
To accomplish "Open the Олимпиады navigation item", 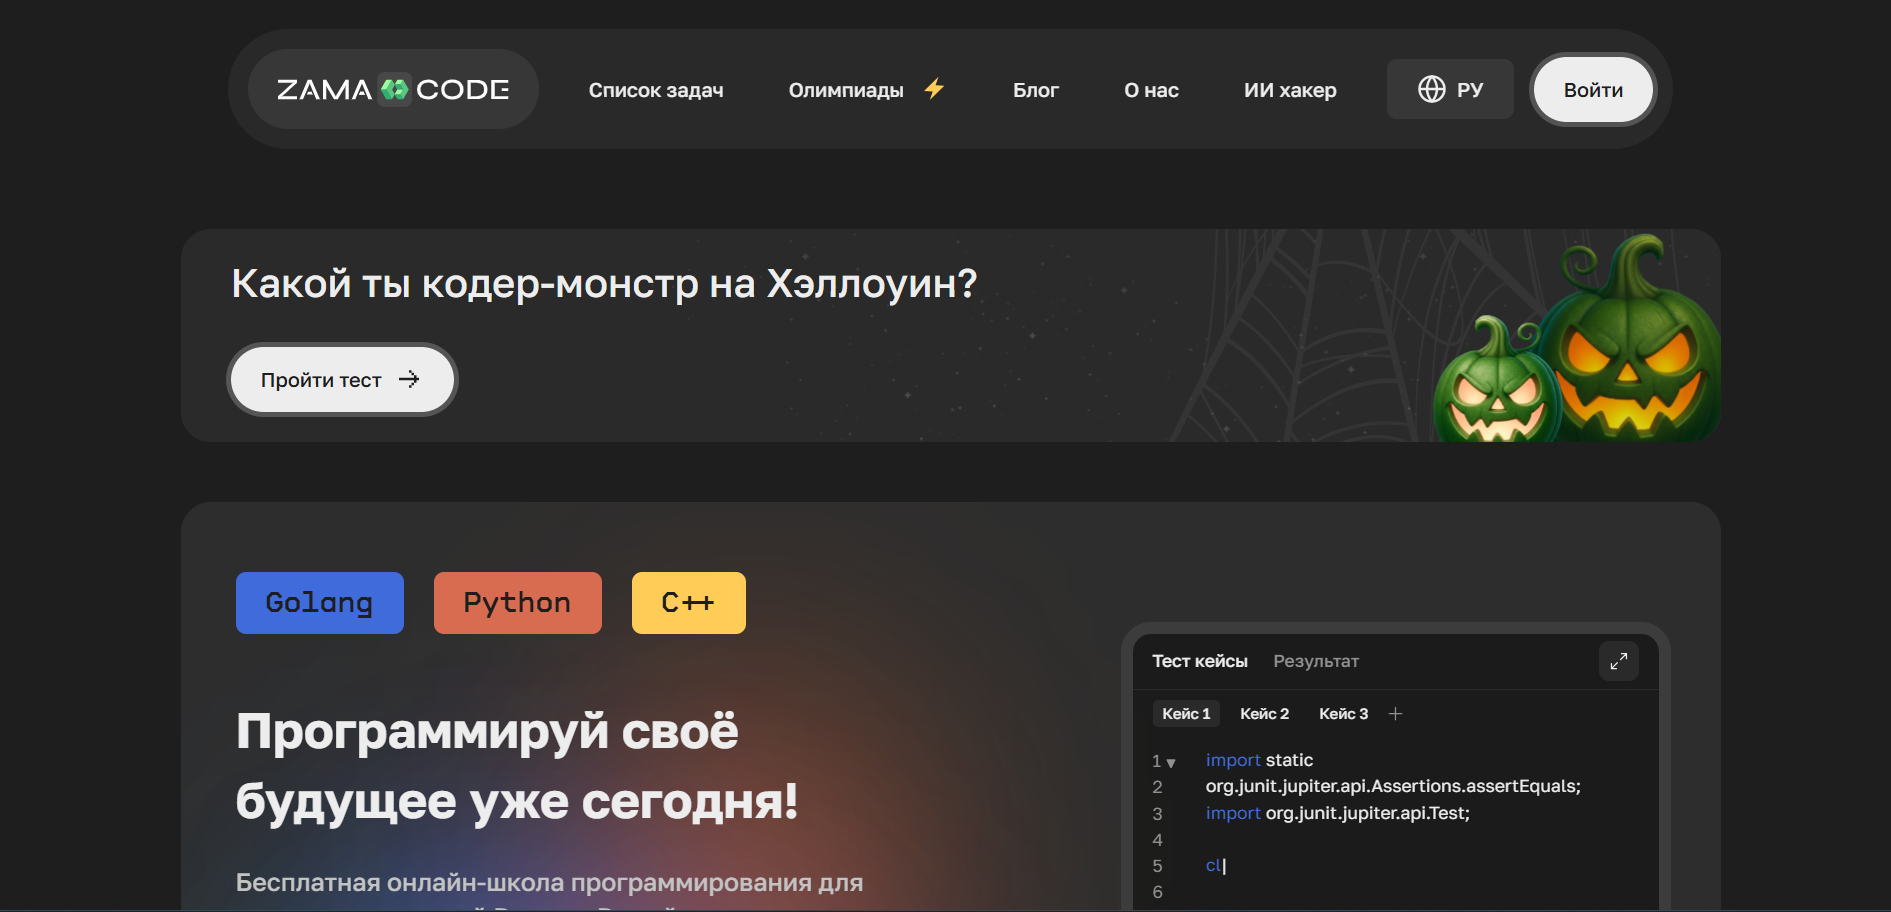I will tap(846, 89).
